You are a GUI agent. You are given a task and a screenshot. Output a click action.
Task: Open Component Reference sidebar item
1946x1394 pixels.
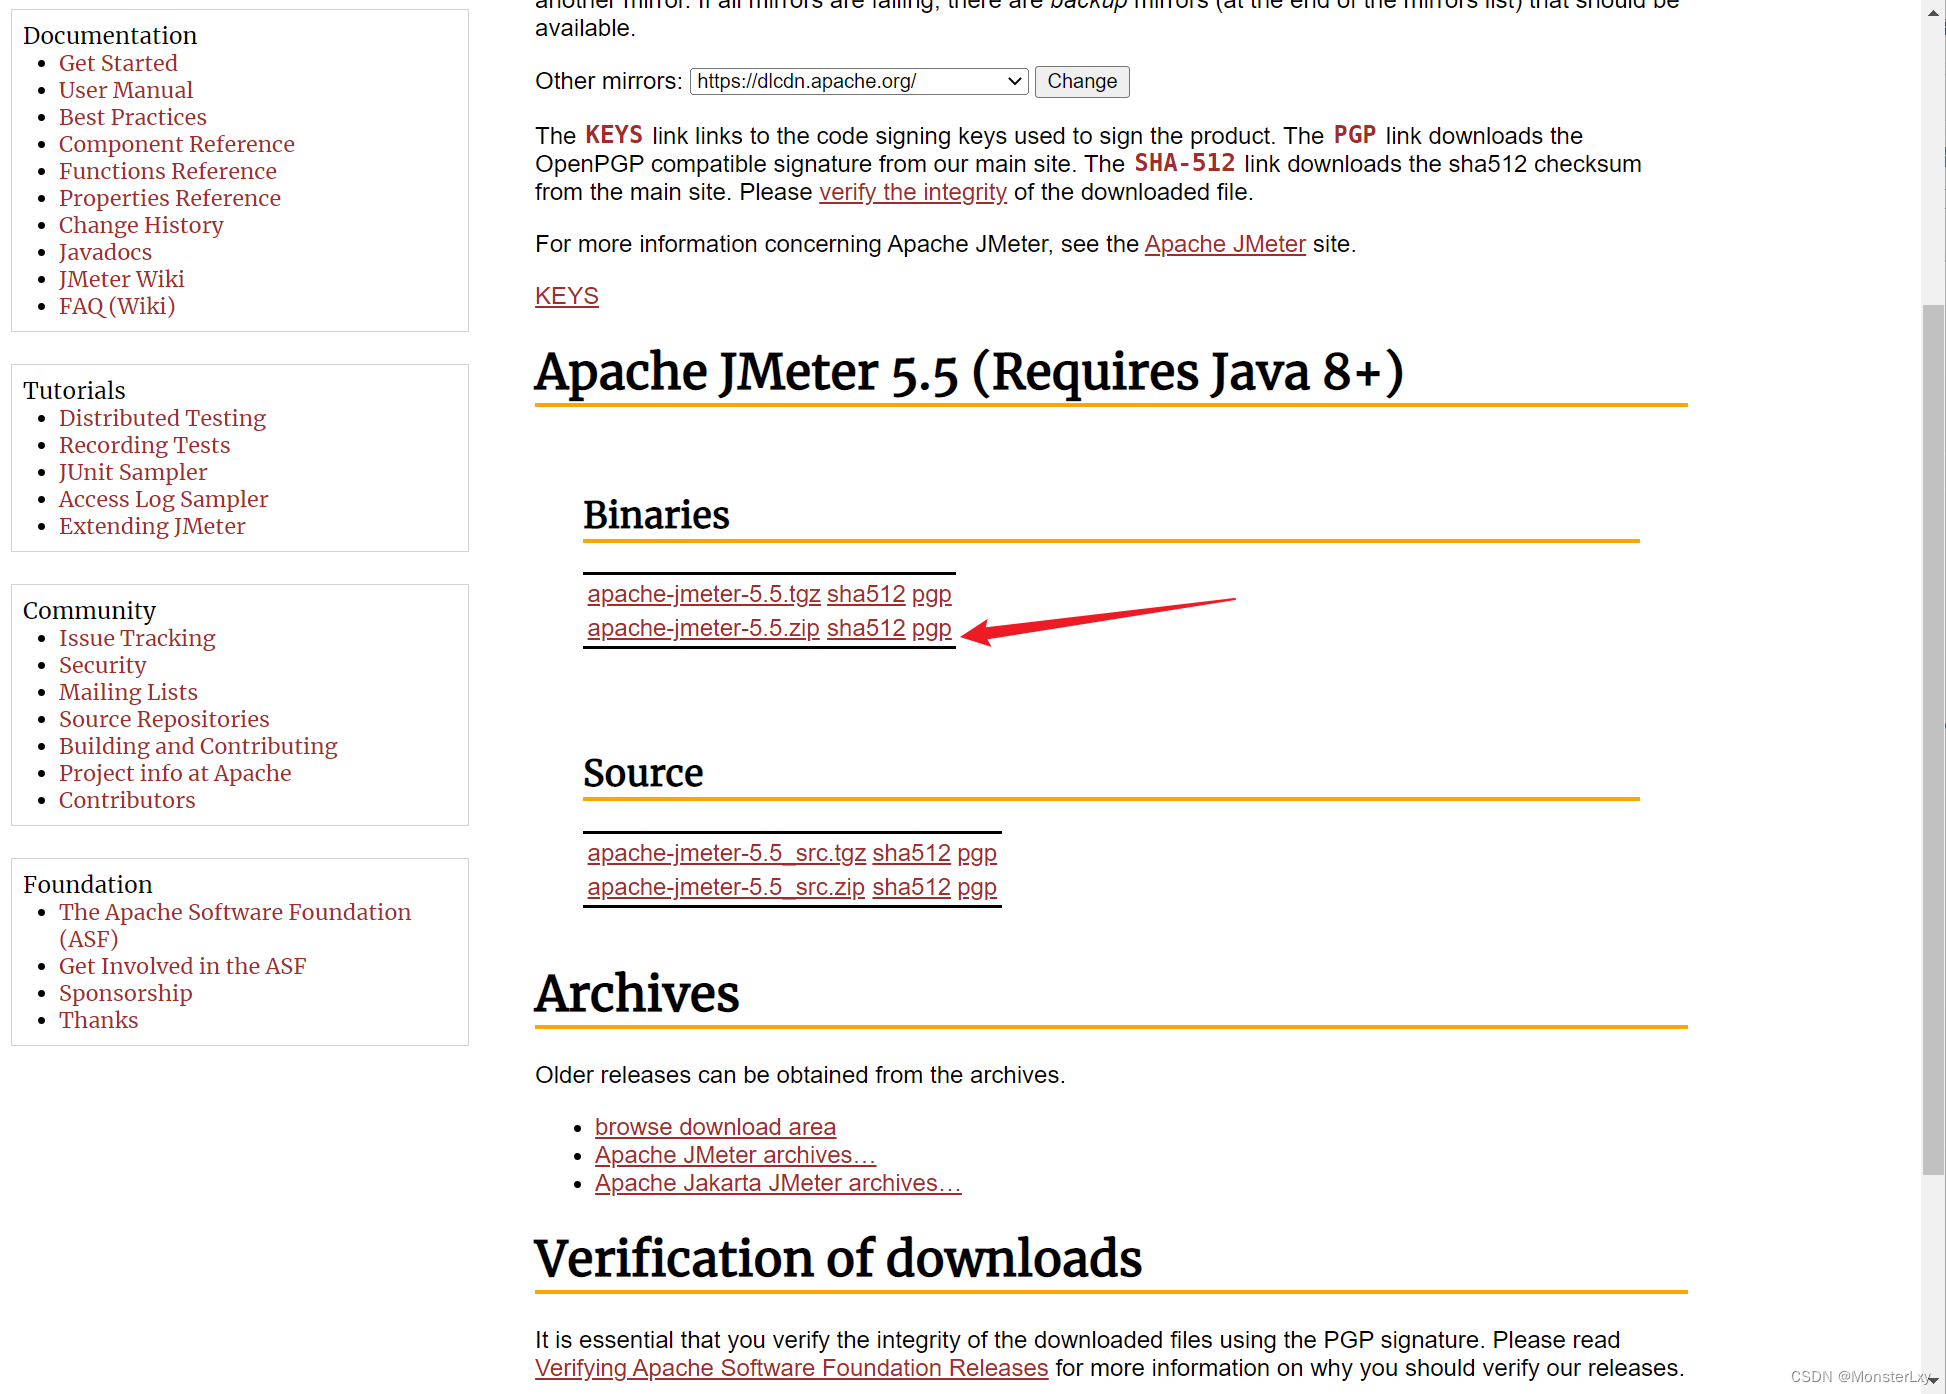coord(176,144)
